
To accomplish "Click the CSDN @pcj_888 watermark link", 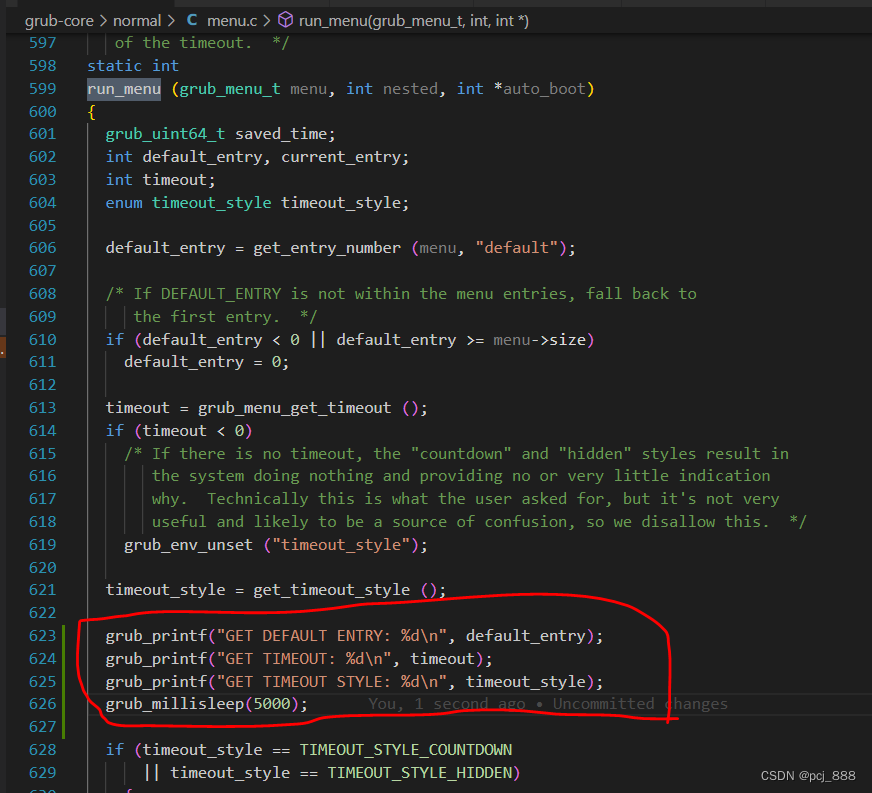I will pos(807,772).
